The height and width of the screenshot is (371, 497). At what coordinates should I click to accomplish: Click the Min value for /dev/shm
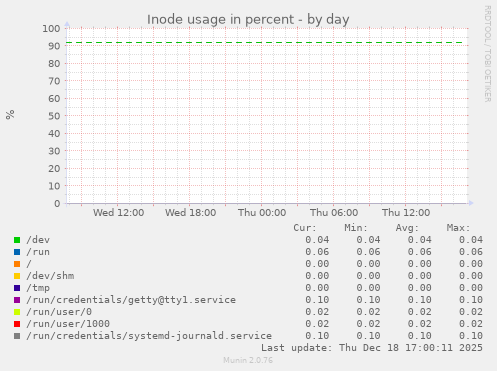pos(368,276)
